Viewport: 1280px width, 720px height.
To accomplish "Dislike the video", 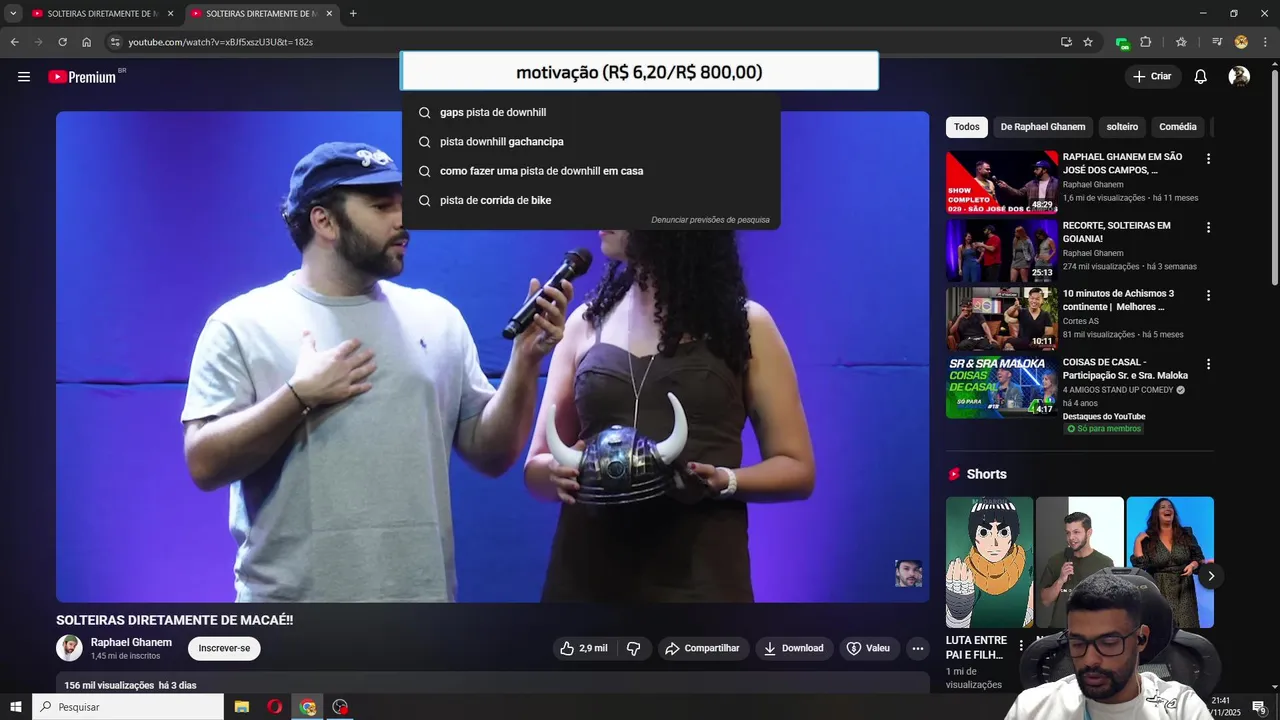I will click(634, 648).
